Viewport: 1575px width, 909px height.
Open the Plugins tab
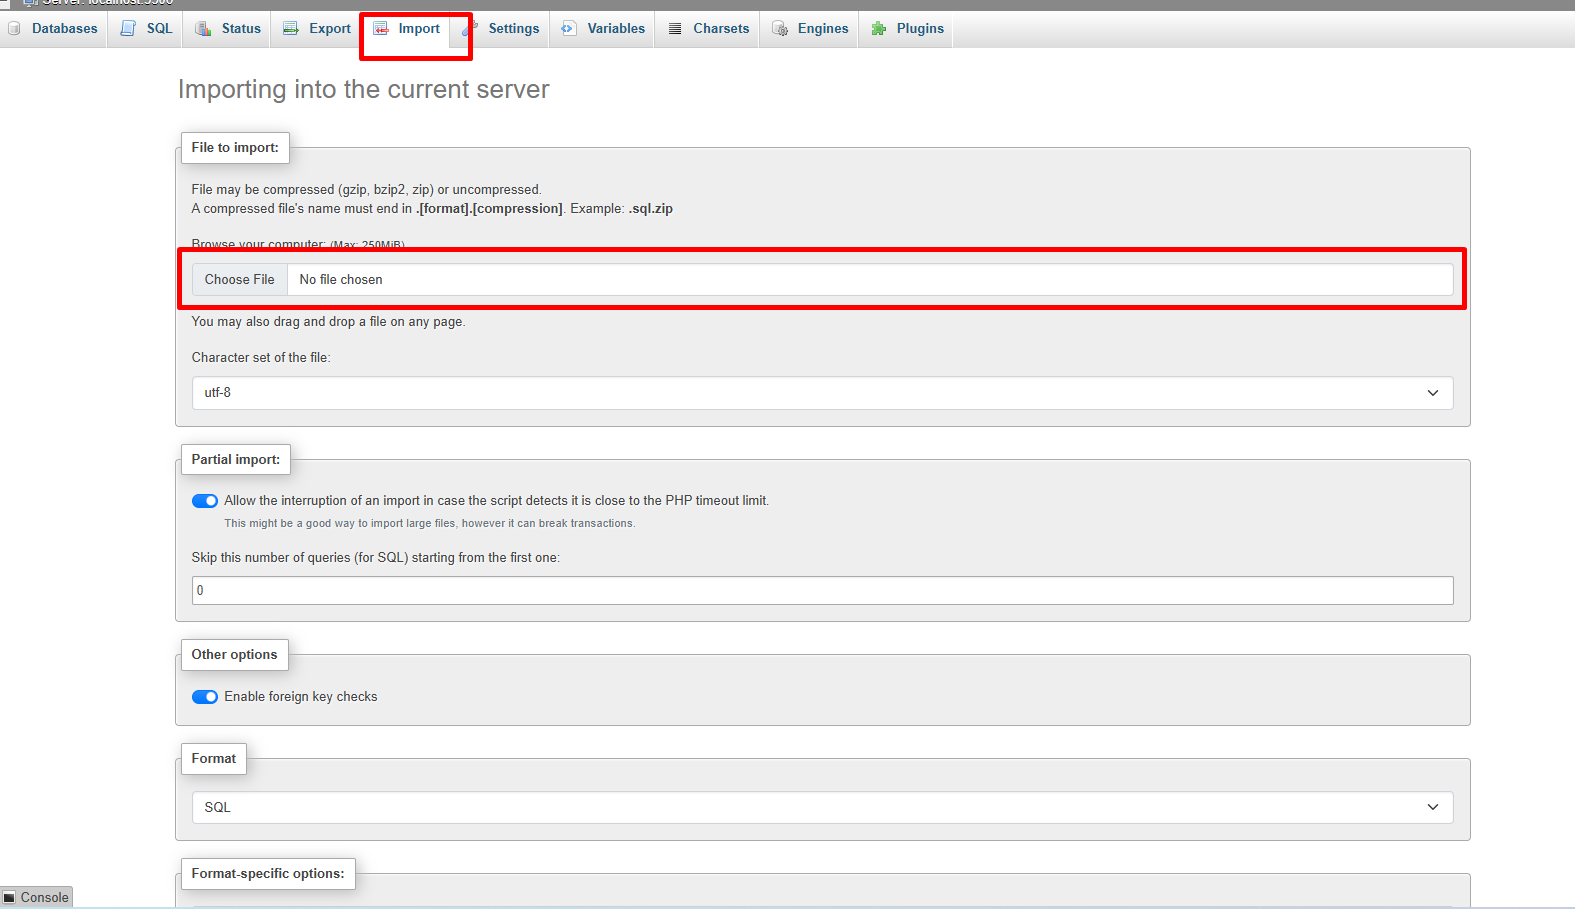pyautogui.click(x=920, y=29)
